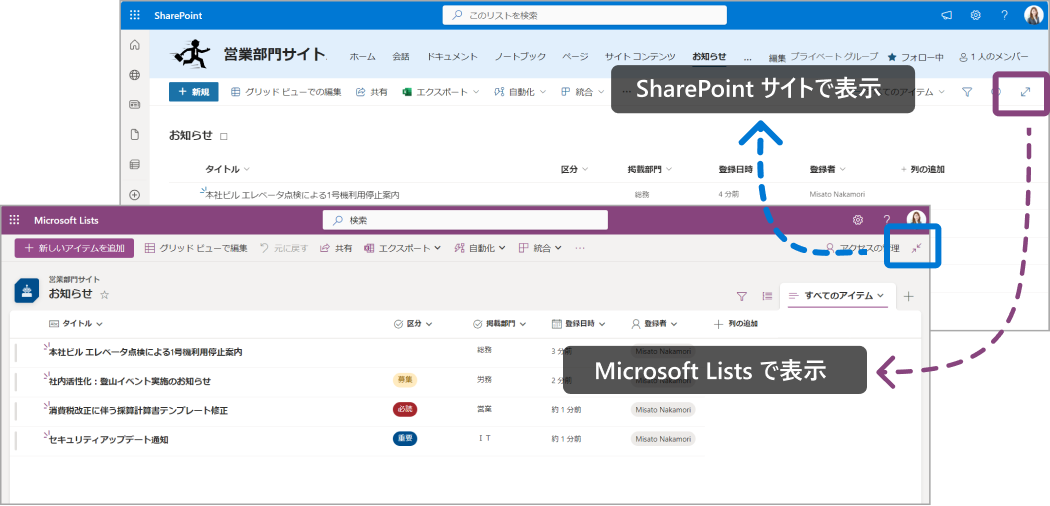Open the account avatar in SharePoint header
Viewport: 1050px width, 506px height.
[1034, 15]
